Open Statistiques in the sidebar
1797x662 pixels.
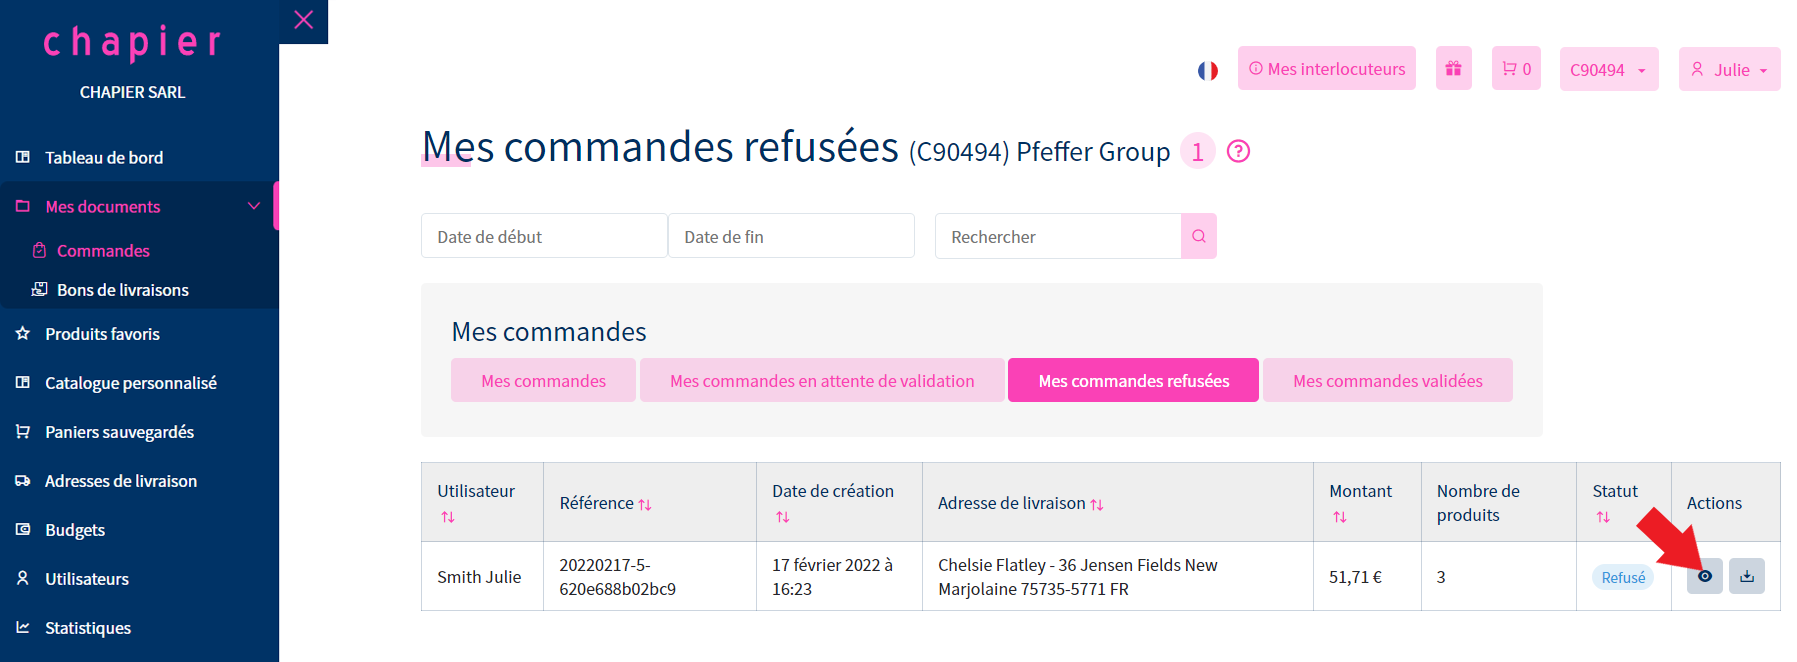[88, 628]
